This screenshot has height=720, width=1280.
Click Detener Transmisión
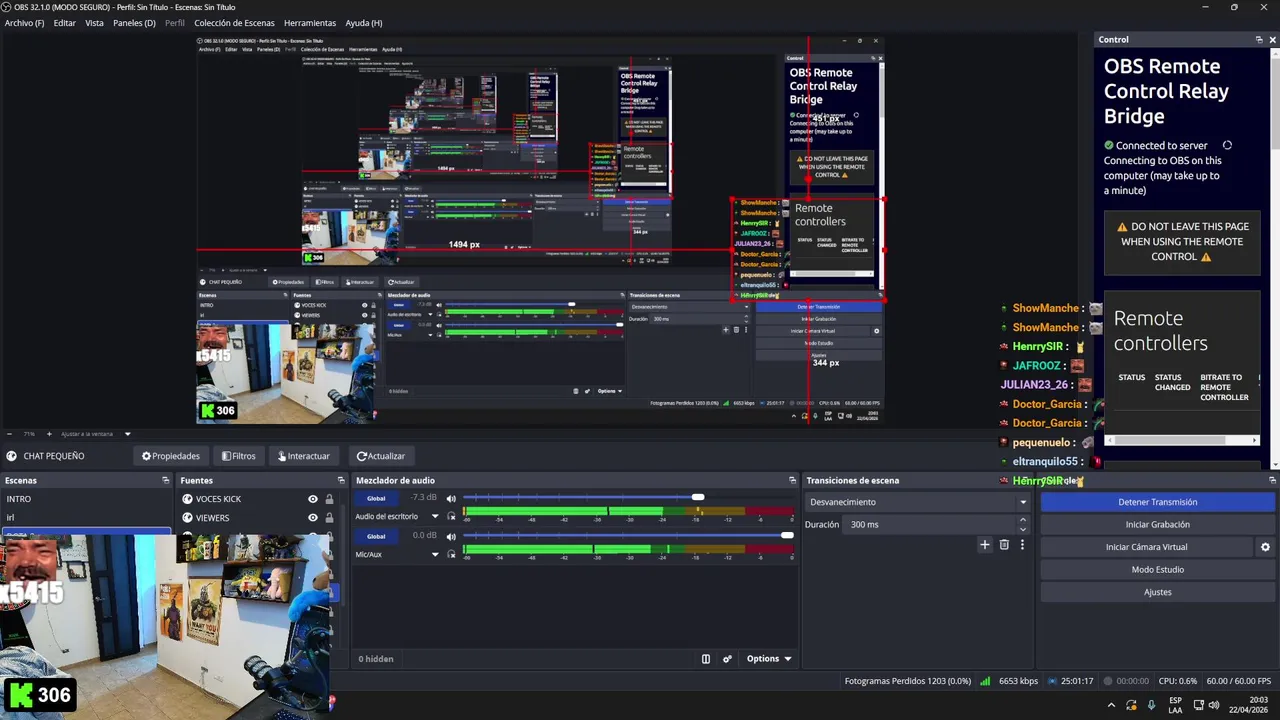(x=1157, y=502)
